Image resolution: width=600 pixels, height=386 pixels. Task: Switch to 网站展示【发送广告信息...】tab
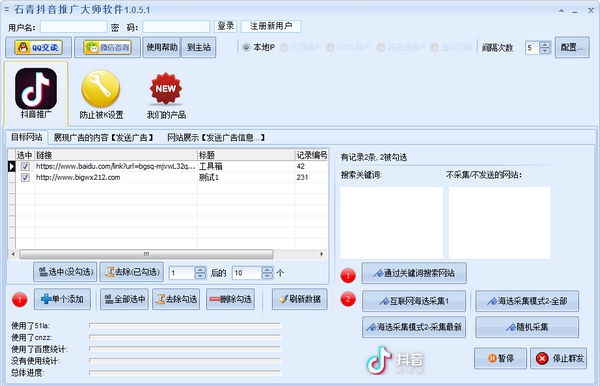tap(216, 138)
